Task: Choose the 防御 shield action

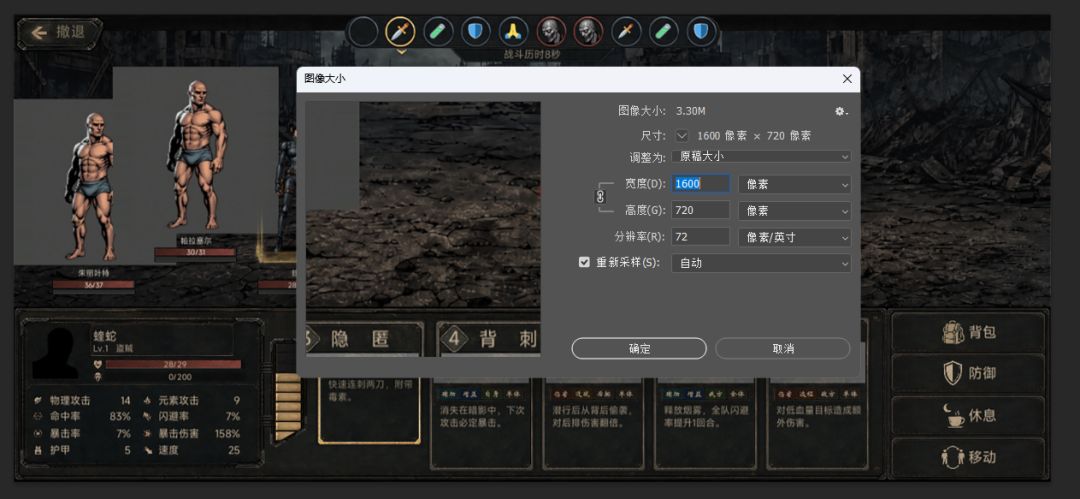Action: coord(968,374)
